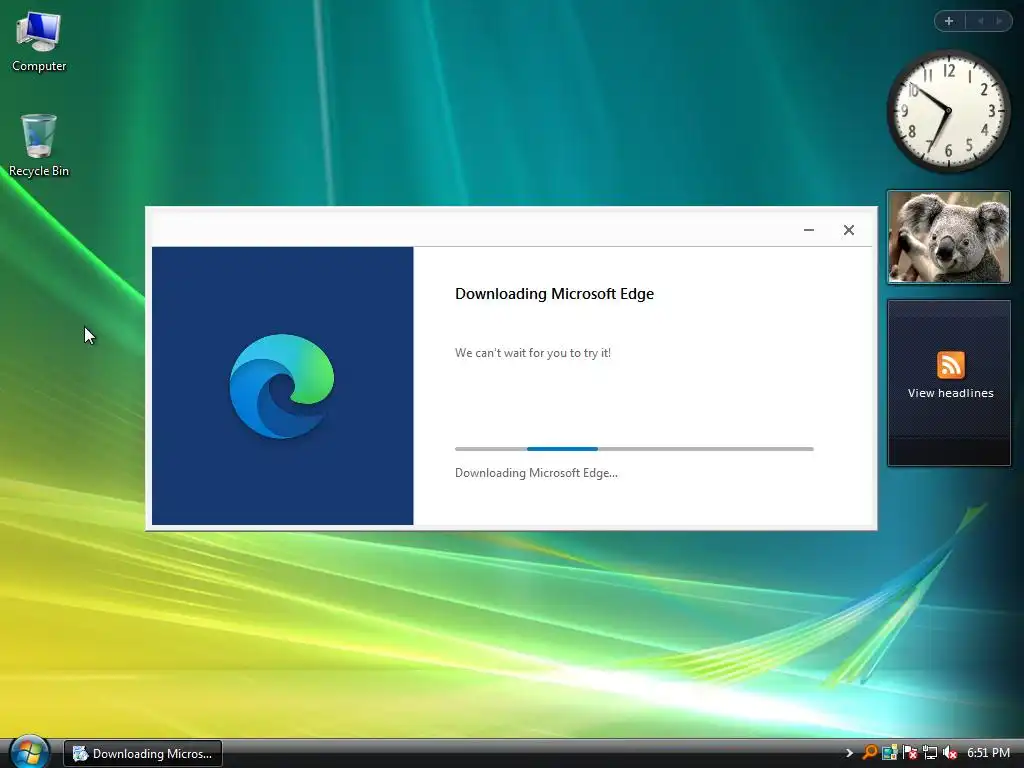
Task: Open the network connection tray icon
Action: (x=929, y=753)
